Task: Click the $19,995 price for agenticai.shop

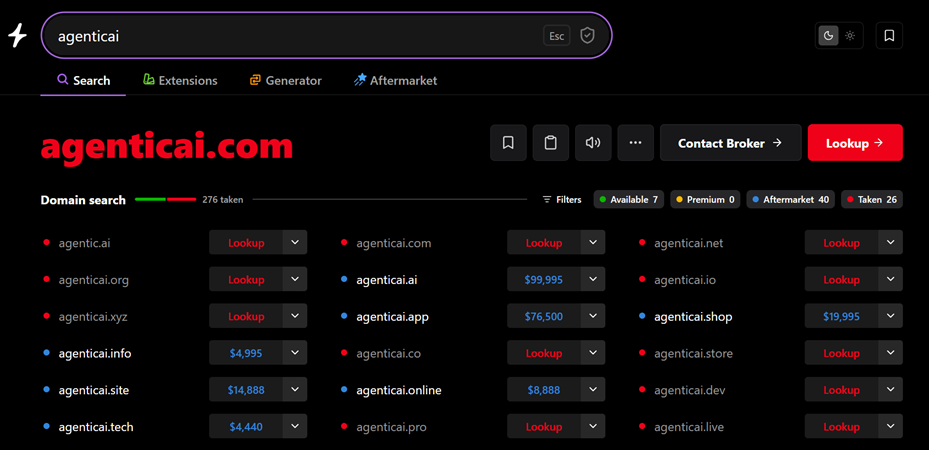Action: [841, 316]
